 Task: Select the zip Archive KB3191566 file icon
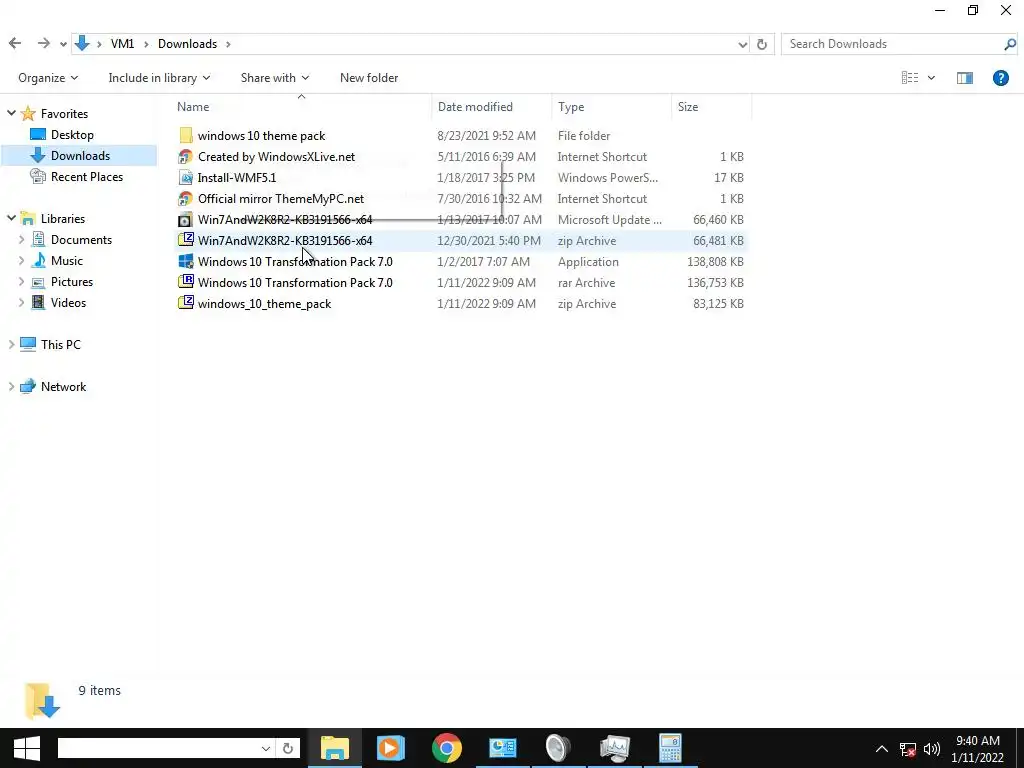[x=185, y=240]
